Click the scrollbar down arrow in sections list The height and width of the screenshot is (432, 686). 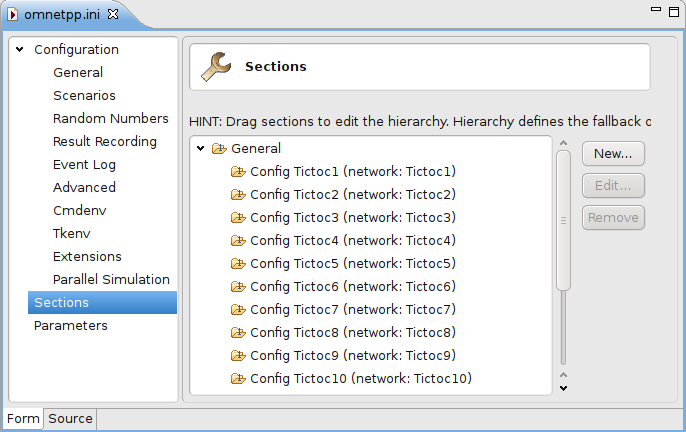pos(564,388)
